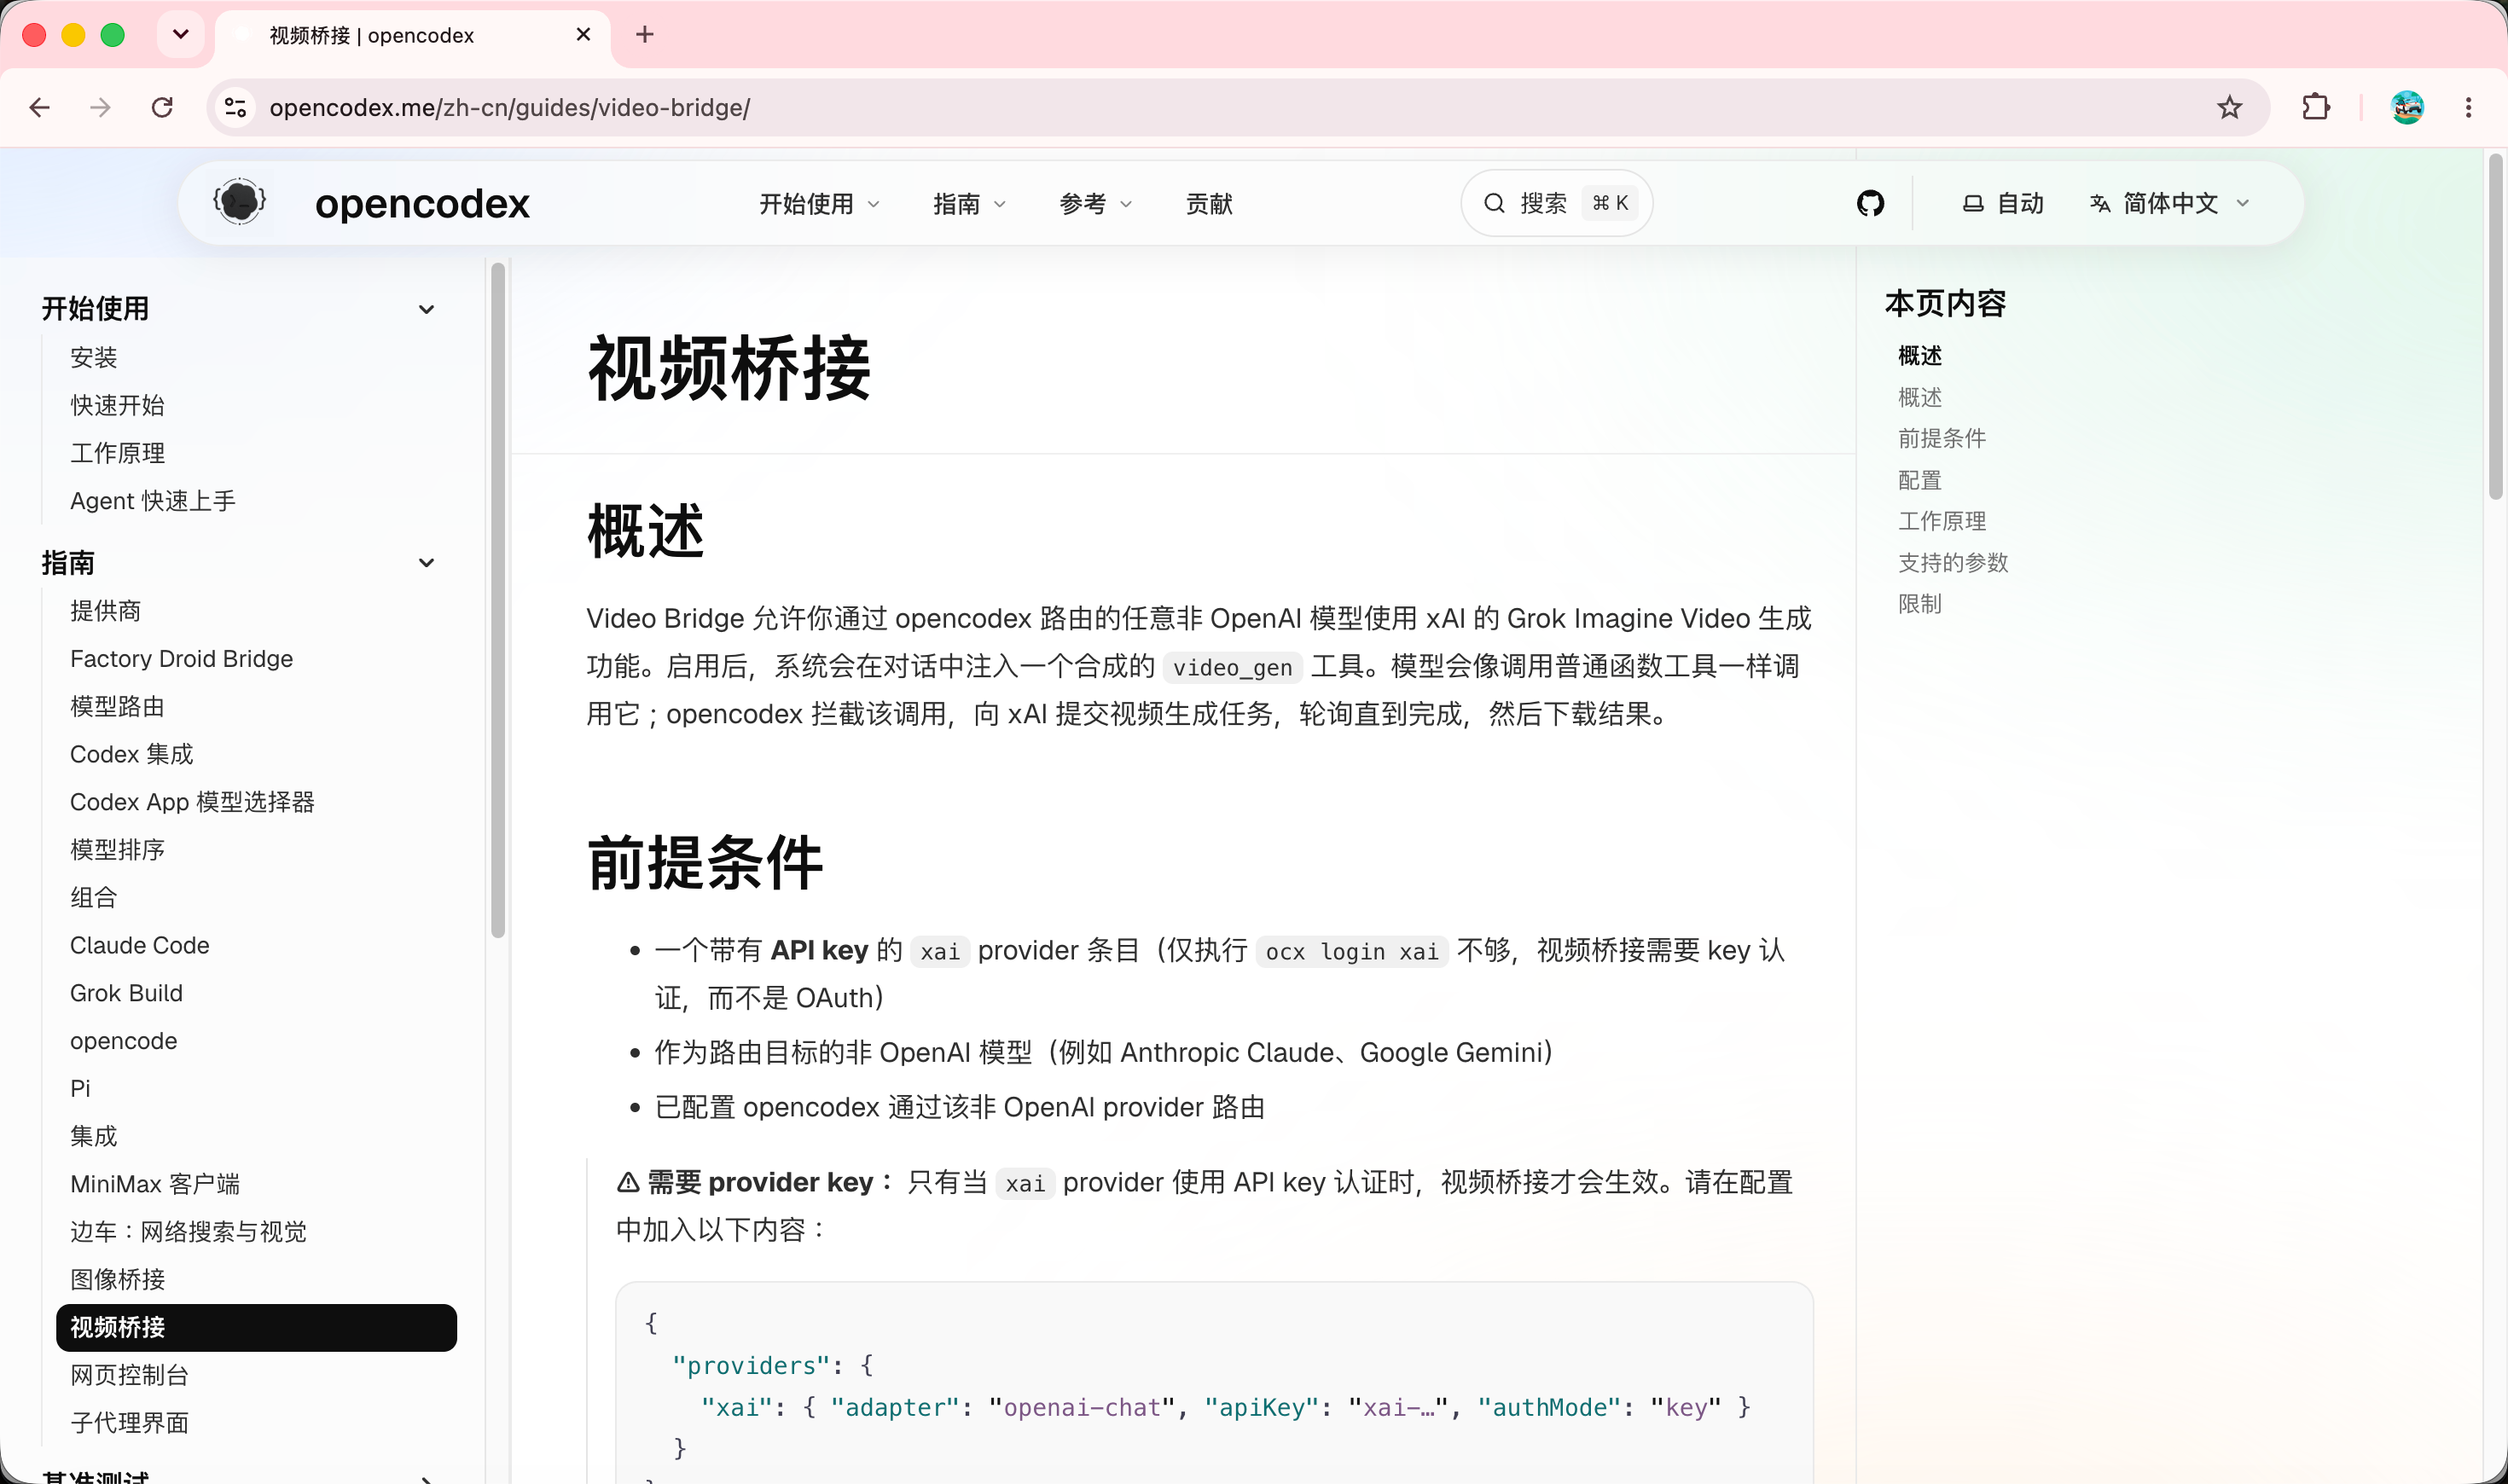Select 工作原理 in the sidebar
Viewport: 2508px width, 1484px height.
(x=117, y=453)
